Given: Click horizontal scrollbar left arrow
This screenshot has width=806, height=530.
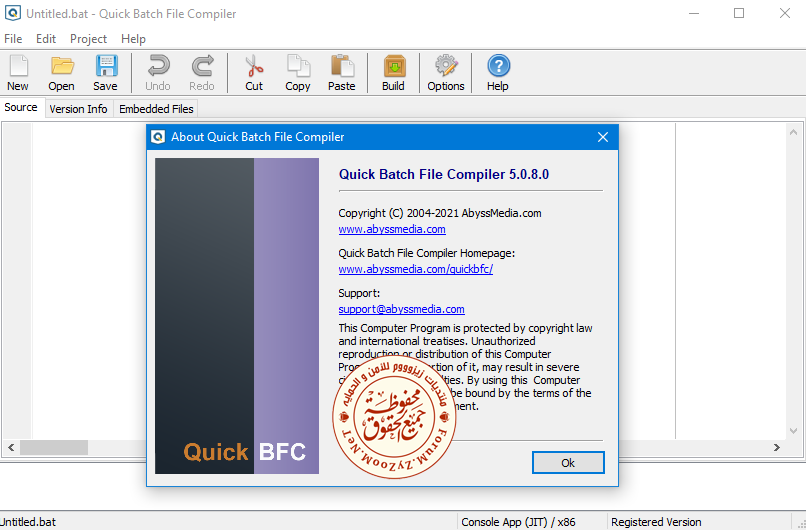Looking at the screenshot, I should tap(11, 447).
